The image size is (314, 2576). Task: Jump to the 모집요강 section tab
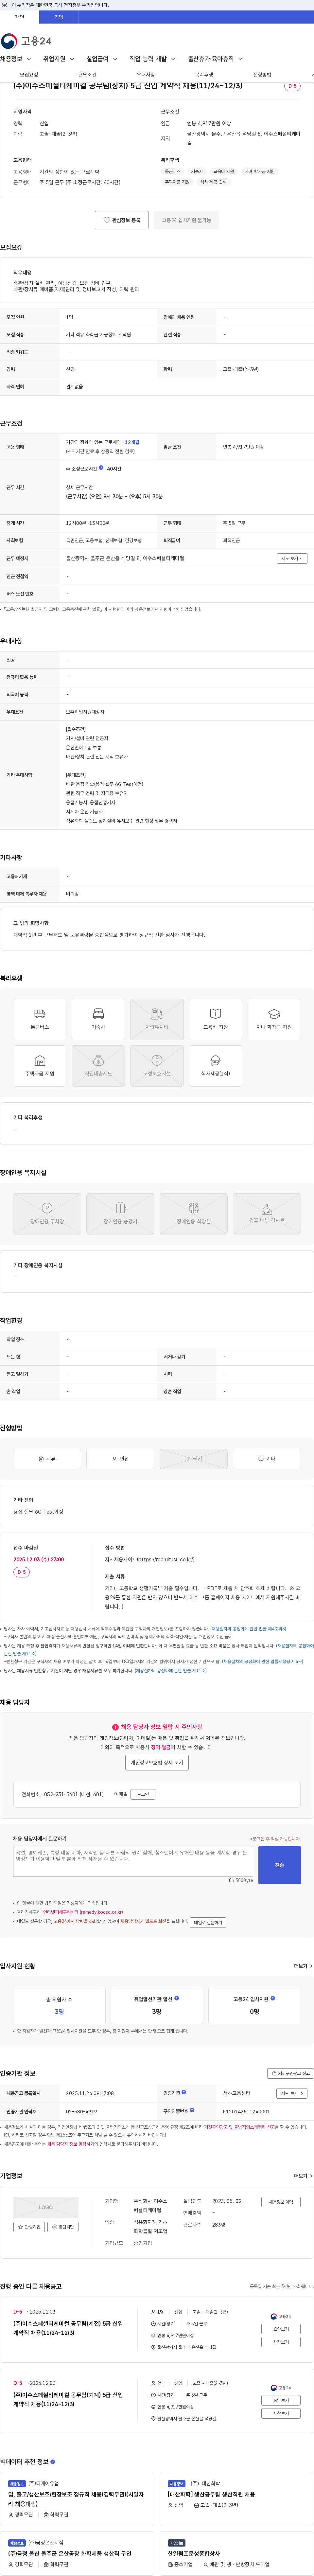coord(29,75)
